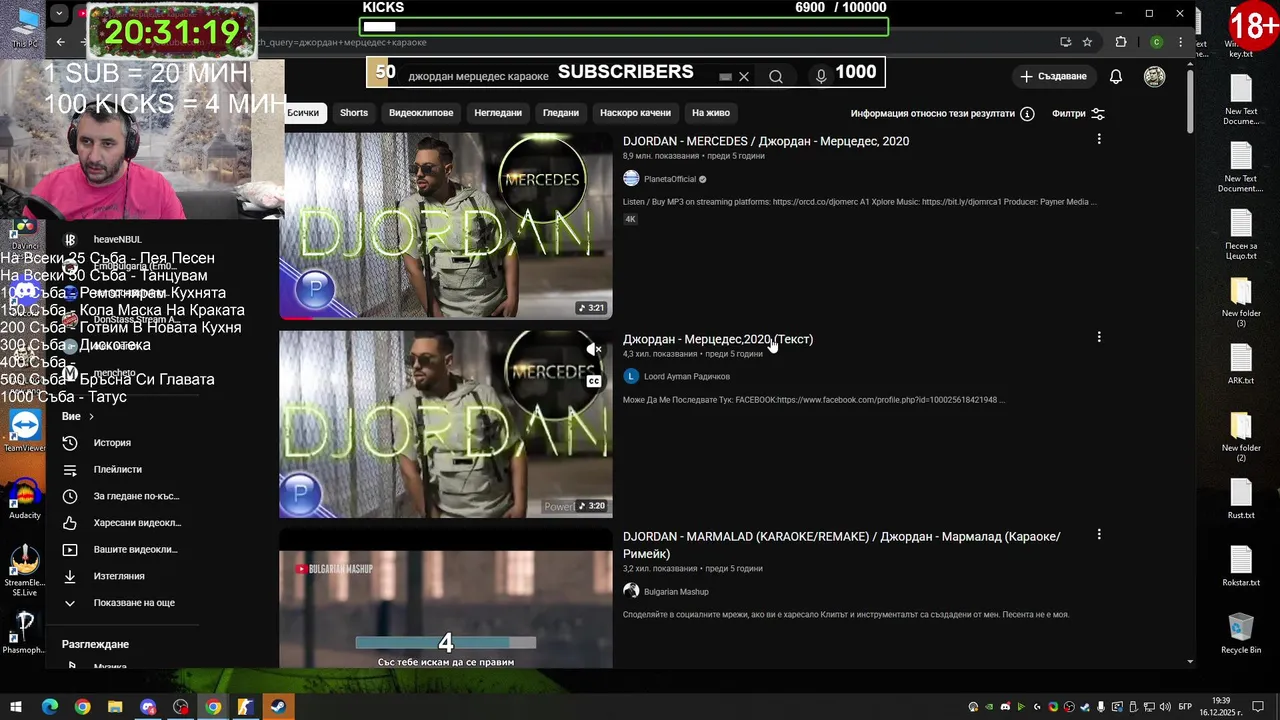Open Харесани видеоклипове sidebar item
Image resolution: width=1280 pixels, height=720 pixels.
122,523
